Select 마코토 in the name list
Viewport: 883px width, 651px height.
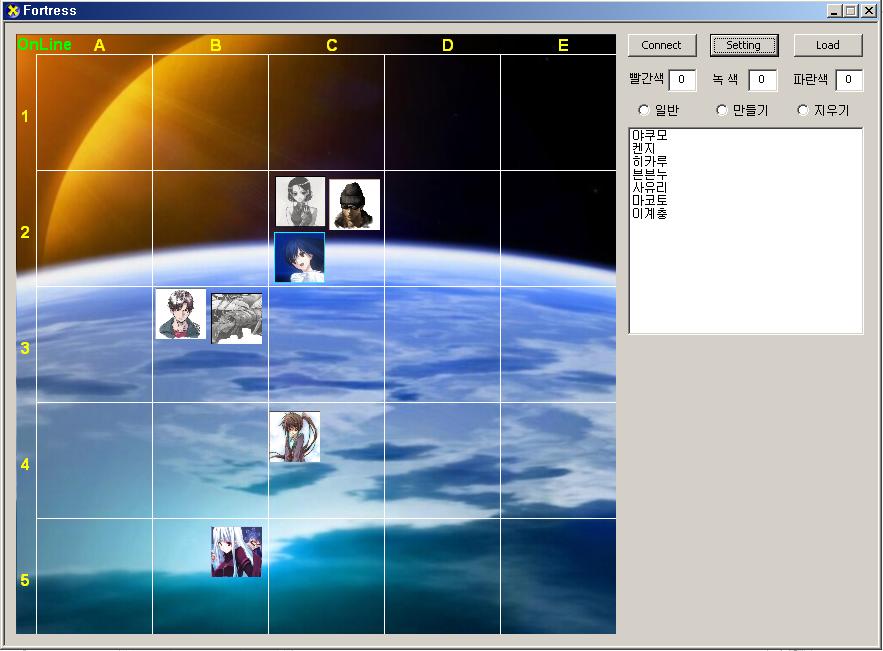point(649,200)
